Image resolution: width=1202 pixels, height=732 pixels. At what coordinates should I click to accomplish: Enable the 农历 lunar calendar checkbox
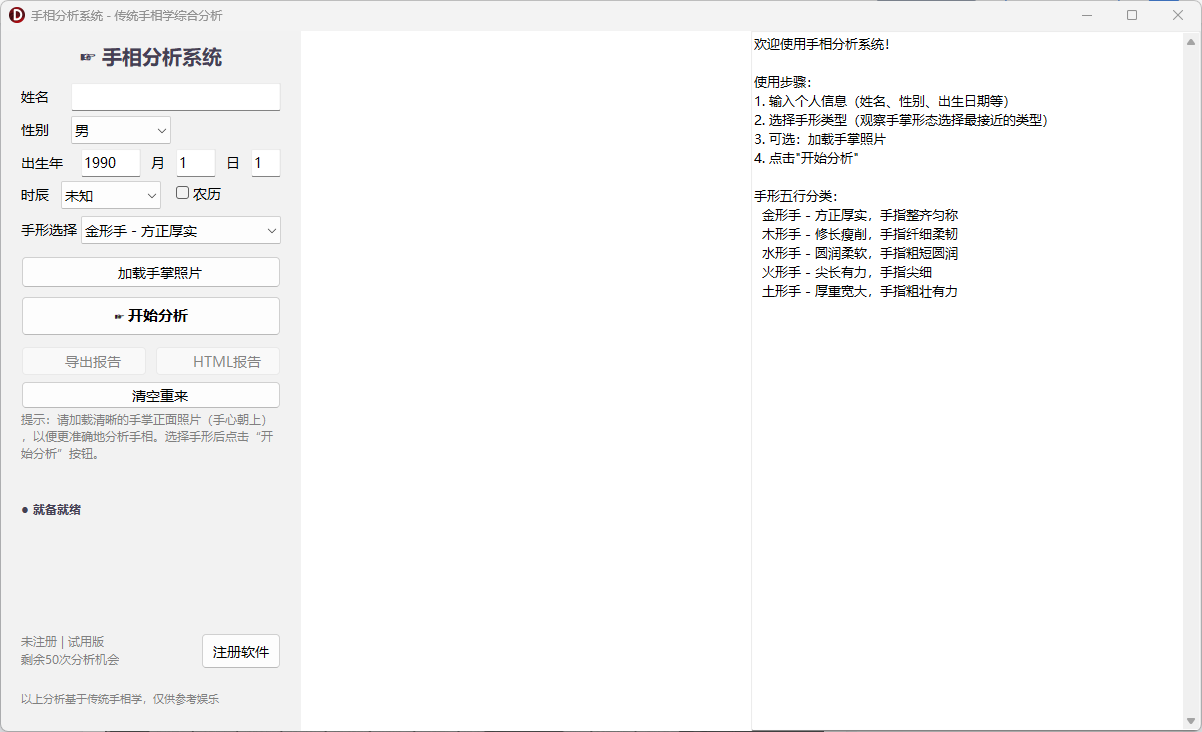click(183, 193)
